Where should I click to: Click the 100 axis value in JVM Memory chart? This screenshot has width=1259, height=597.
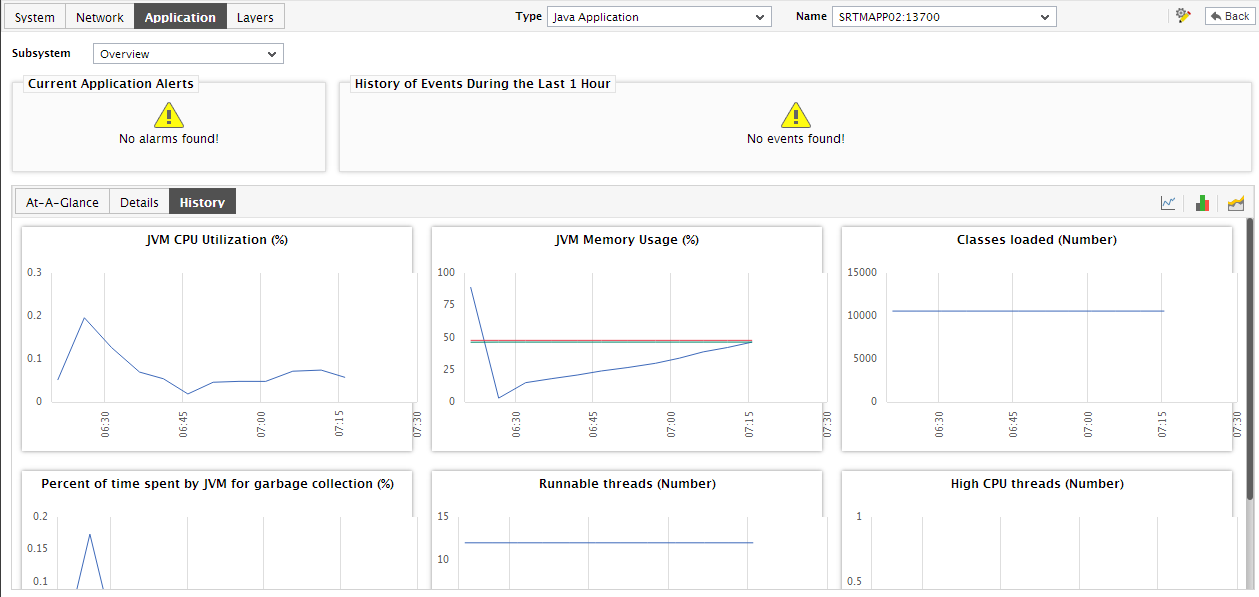pyautogui.click(x=446, y=272)
